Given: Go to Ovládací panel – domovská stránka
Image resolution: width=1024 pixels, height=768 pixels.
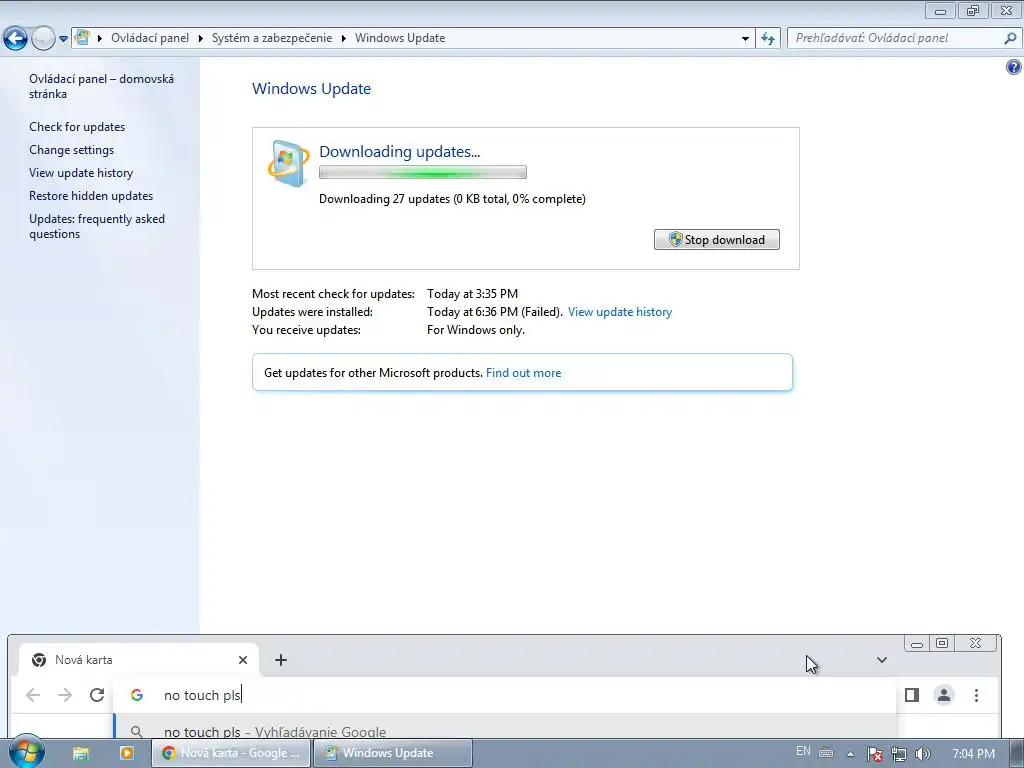Looking at the screenshot, I should pyautogui.click(x=101, y=86).
